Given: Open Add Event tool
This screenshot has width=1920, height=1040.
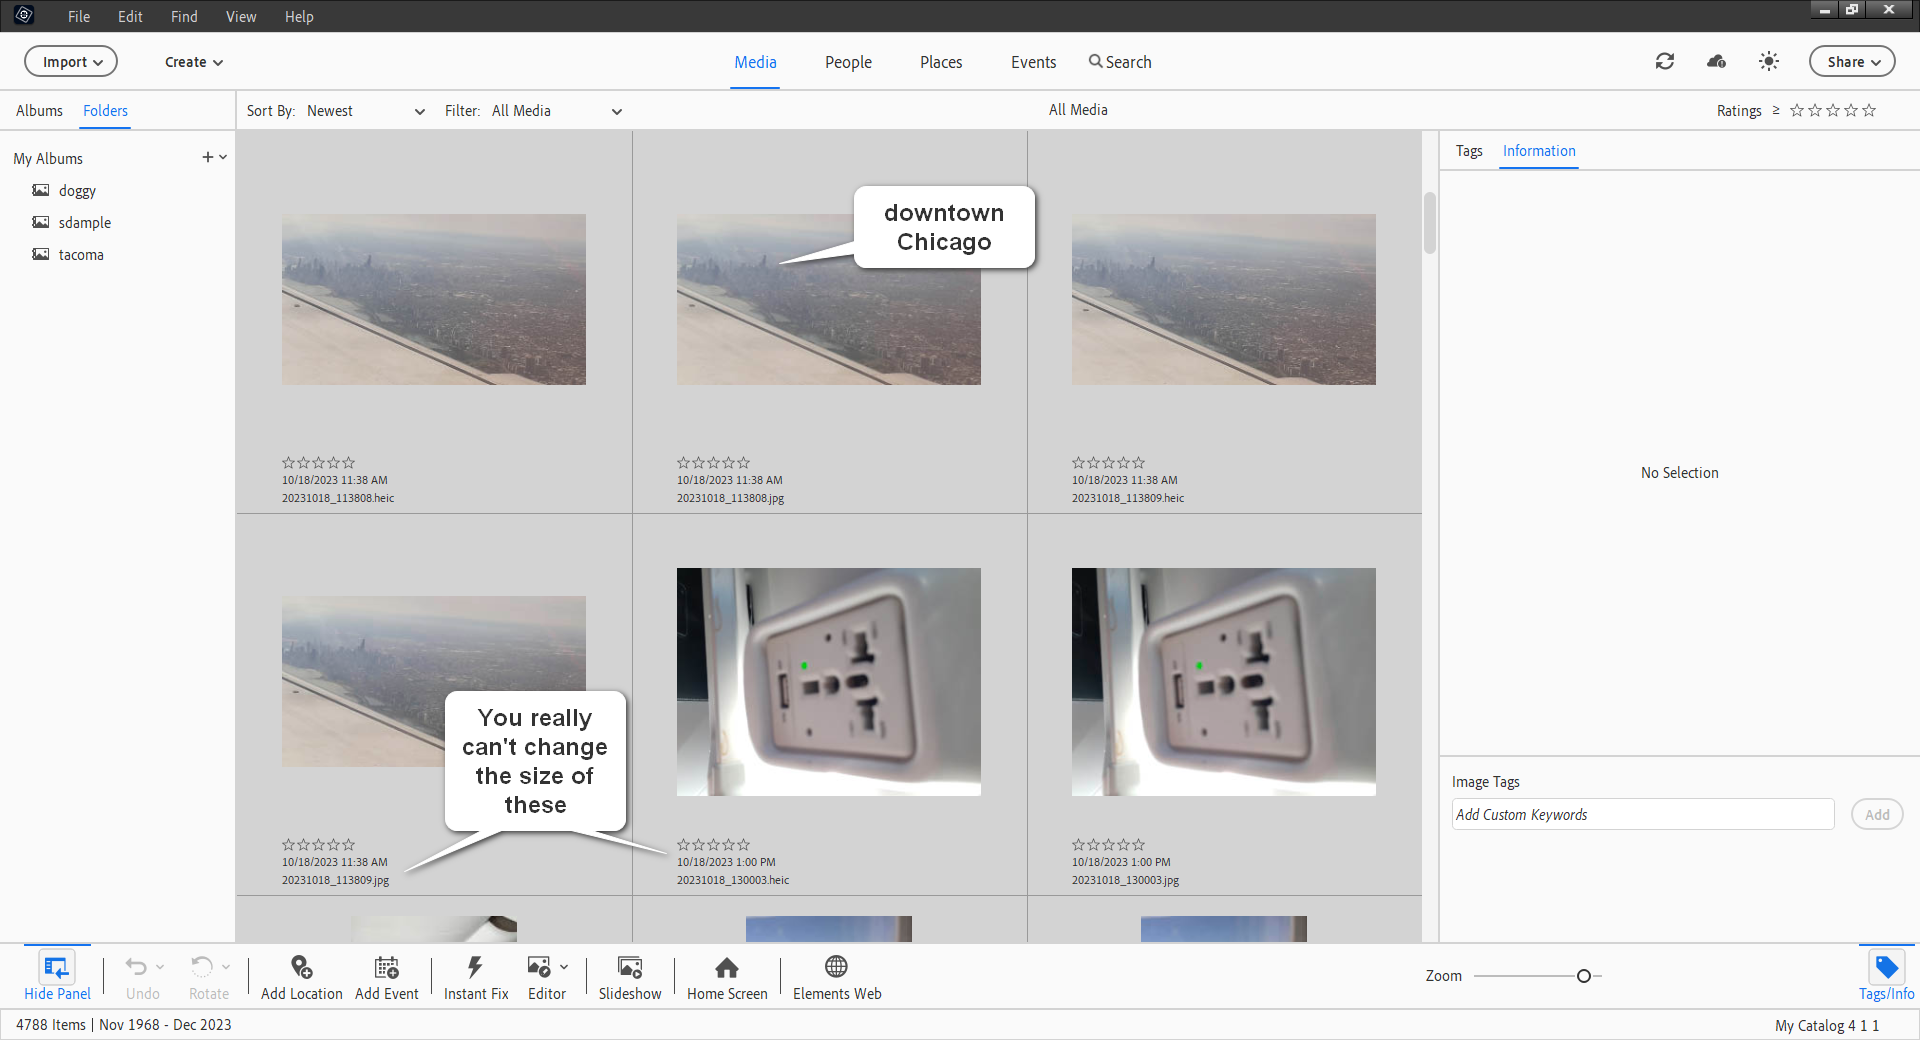Looking at the screenshot, I should 386,976.
